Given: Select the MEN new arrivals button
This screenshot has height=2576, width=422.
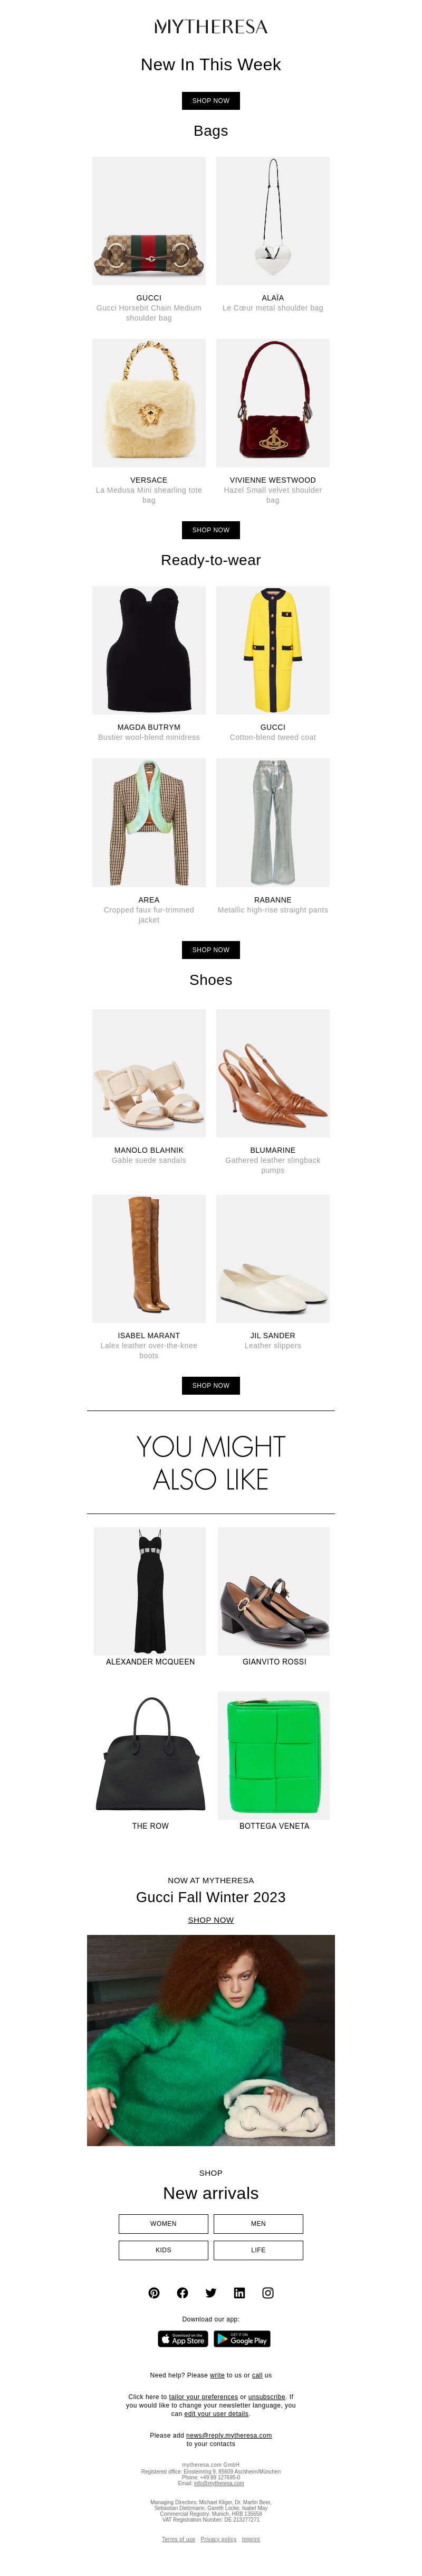Looking at the screenshot, I should pos(258,2224).
